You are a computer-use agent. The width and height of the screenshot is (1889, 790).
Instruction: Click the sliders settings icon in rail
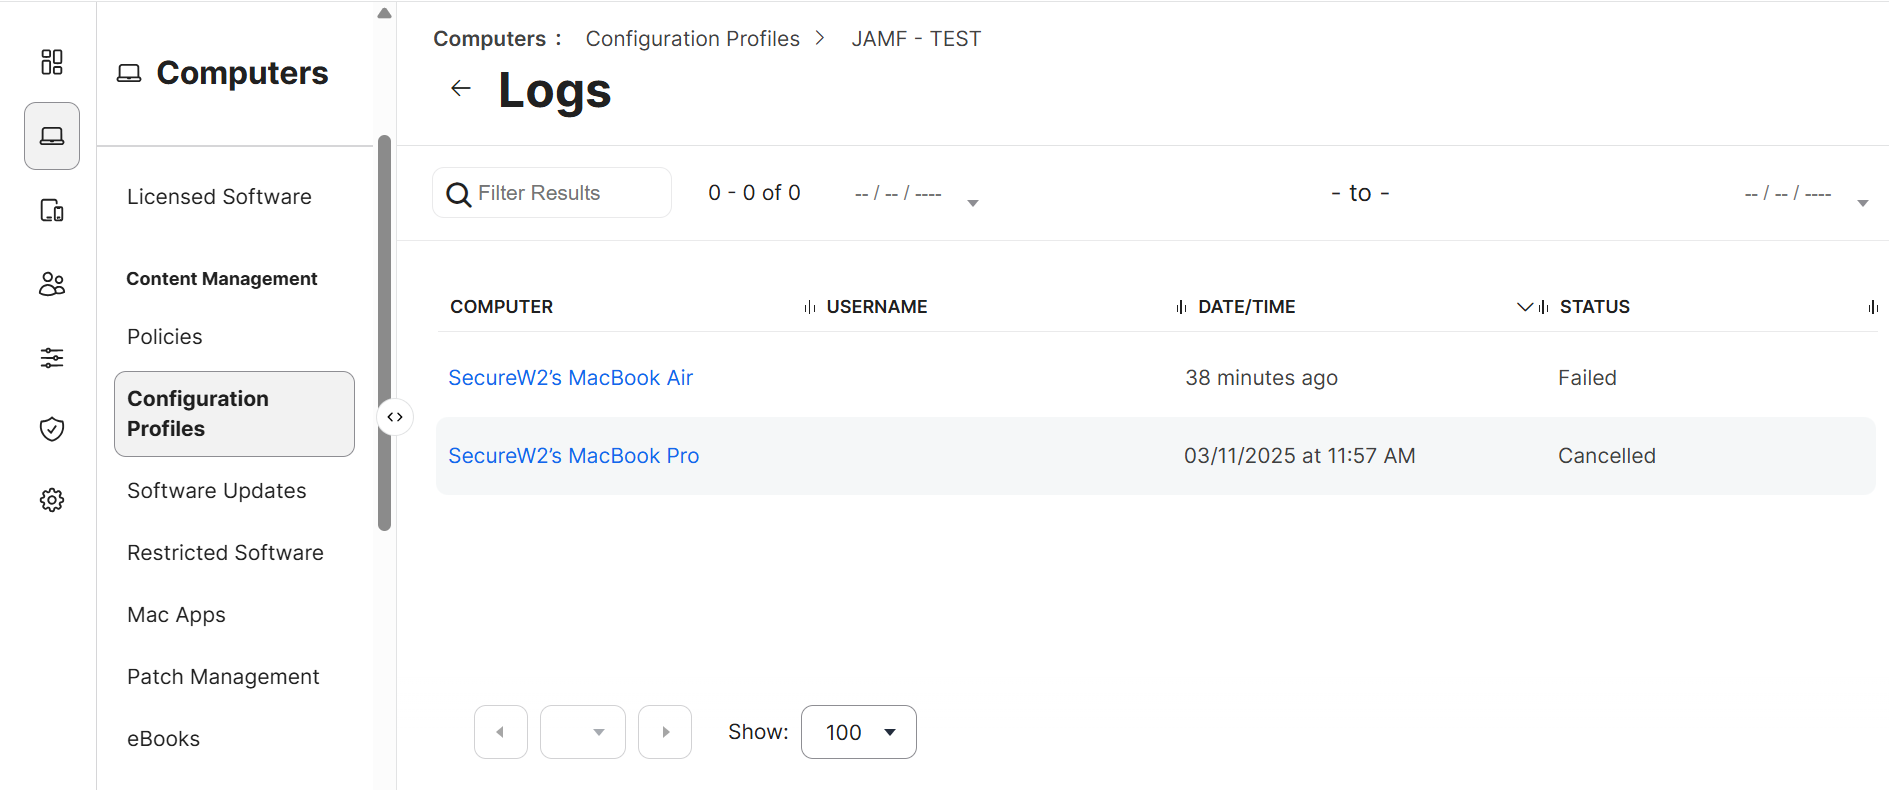[52, 358]
